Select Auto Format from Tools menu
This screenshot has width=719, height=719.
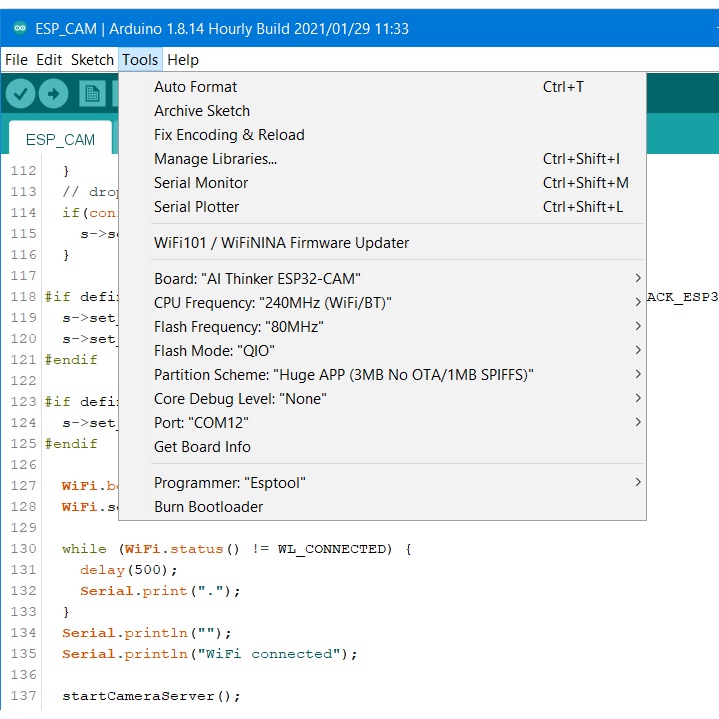click(x=196, y=87)
